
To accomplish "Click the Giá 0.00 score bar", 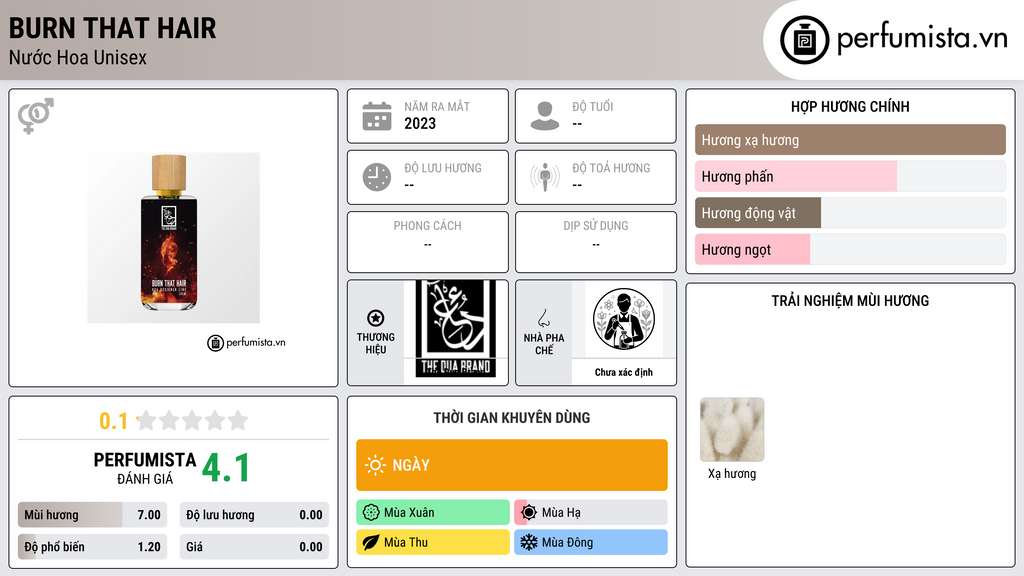I will point(254,547).
